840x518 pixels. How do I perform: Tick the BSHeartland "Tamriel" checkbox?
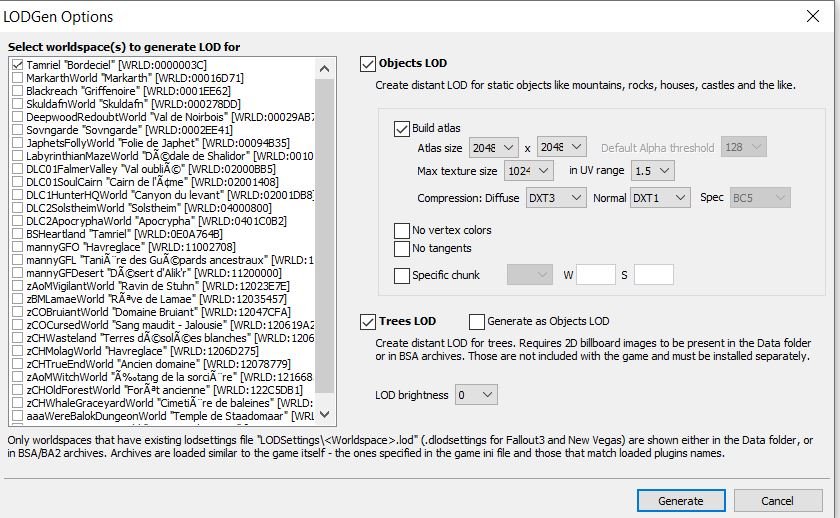click(x=17, y=234)
